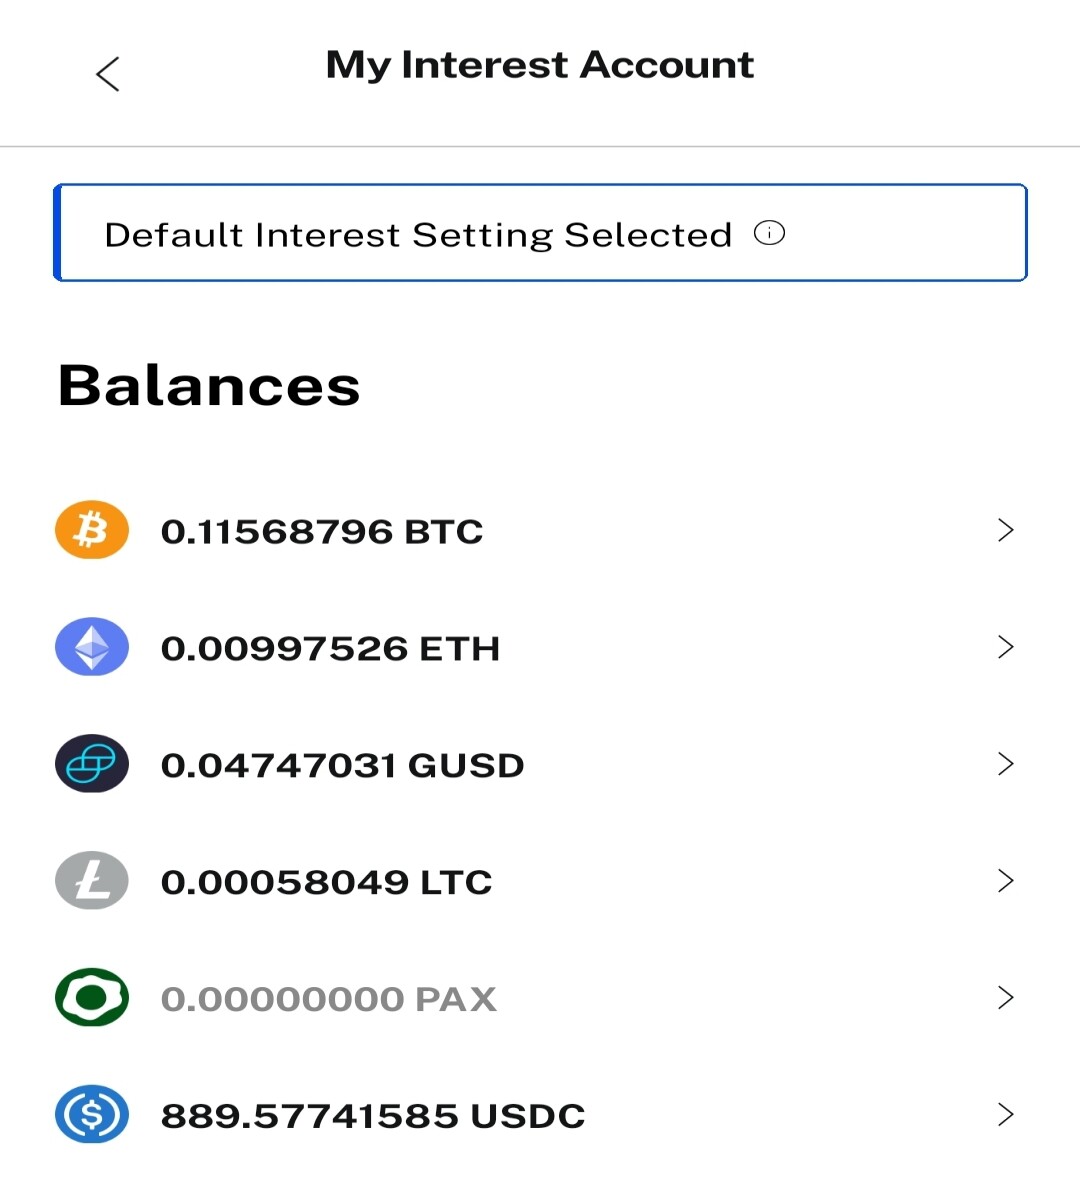Tap the Default Interest Setting Selected banner
Viewport: 1080px width, 1200px height.
point(540,233)
